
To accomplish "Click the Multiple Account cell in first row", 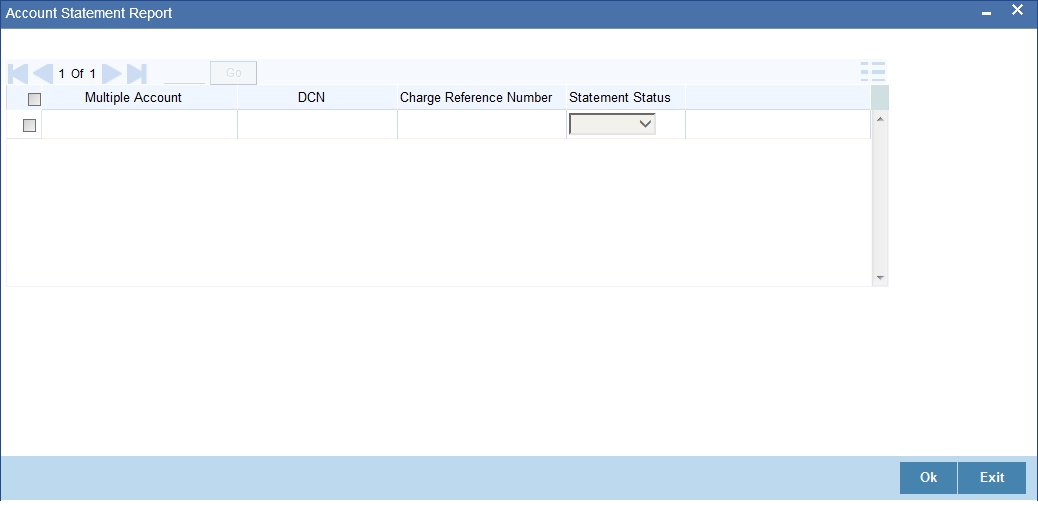I will pyautogui.click(x=139, y=125).
